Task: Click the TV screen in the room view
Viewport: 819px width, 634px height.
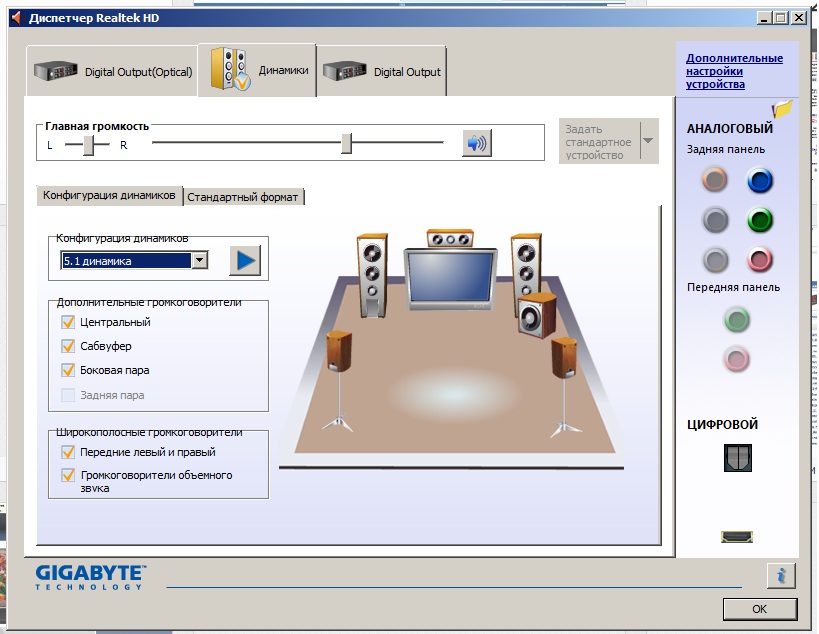Action: (450, 276)
